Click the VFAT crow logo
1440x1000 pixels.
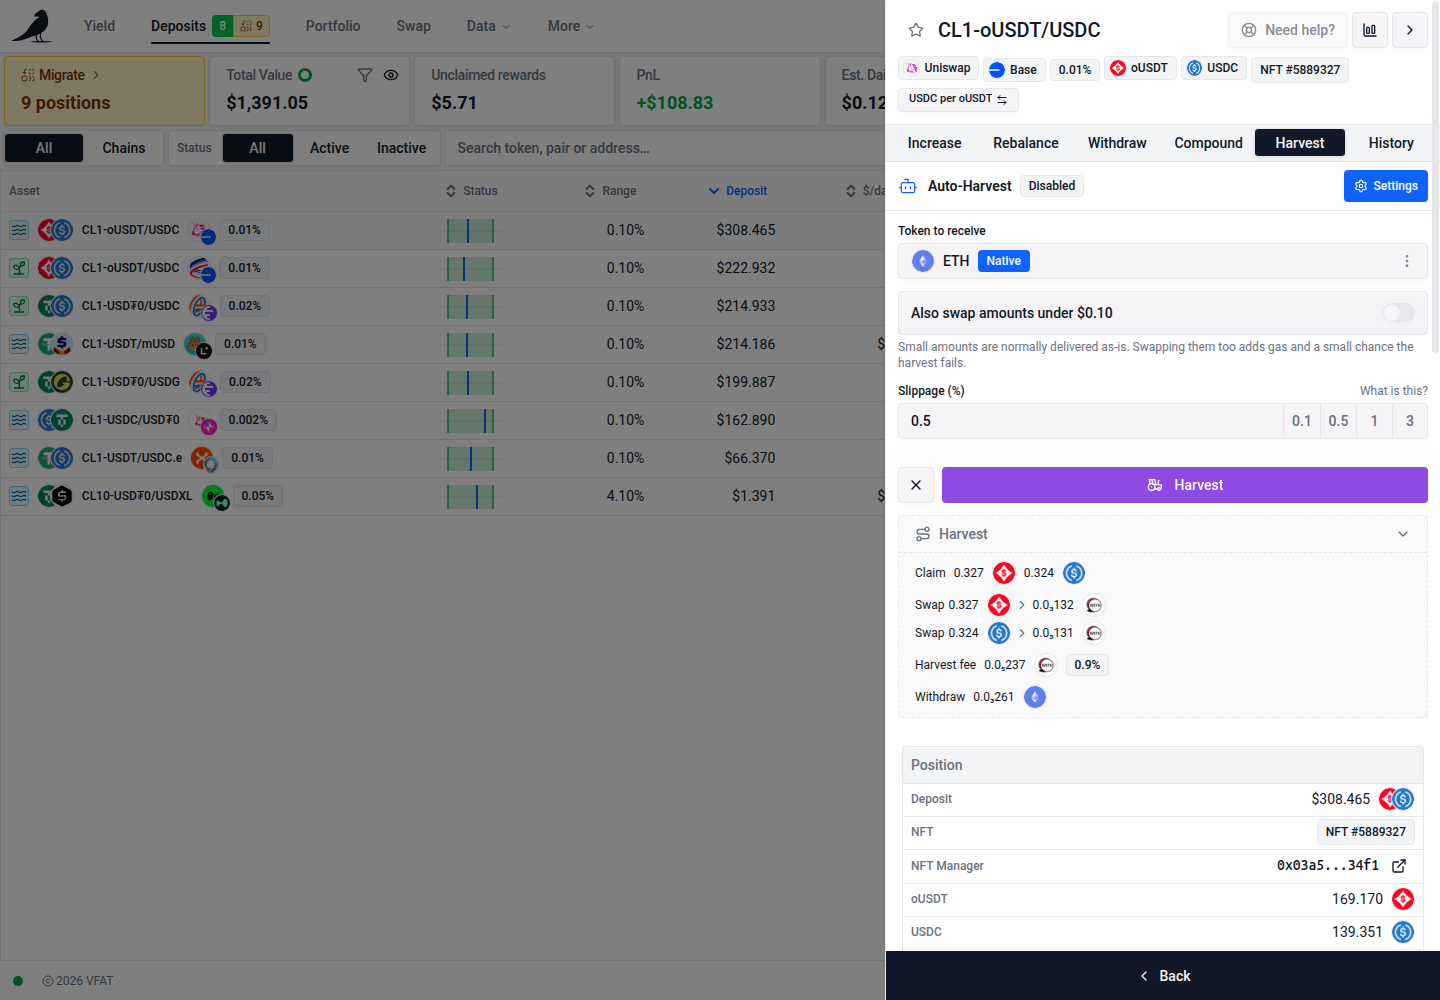[x=32, y=26]
